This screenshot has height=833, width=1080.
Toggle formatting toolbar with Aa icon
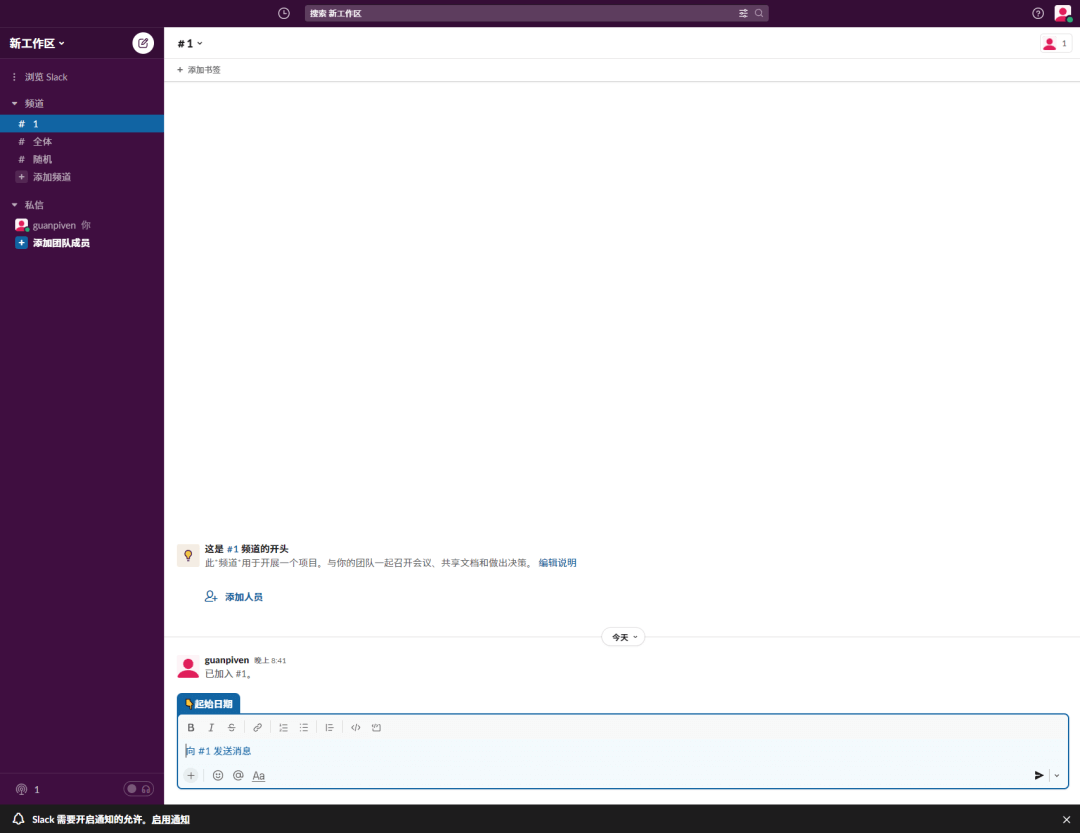coord(258,776)
